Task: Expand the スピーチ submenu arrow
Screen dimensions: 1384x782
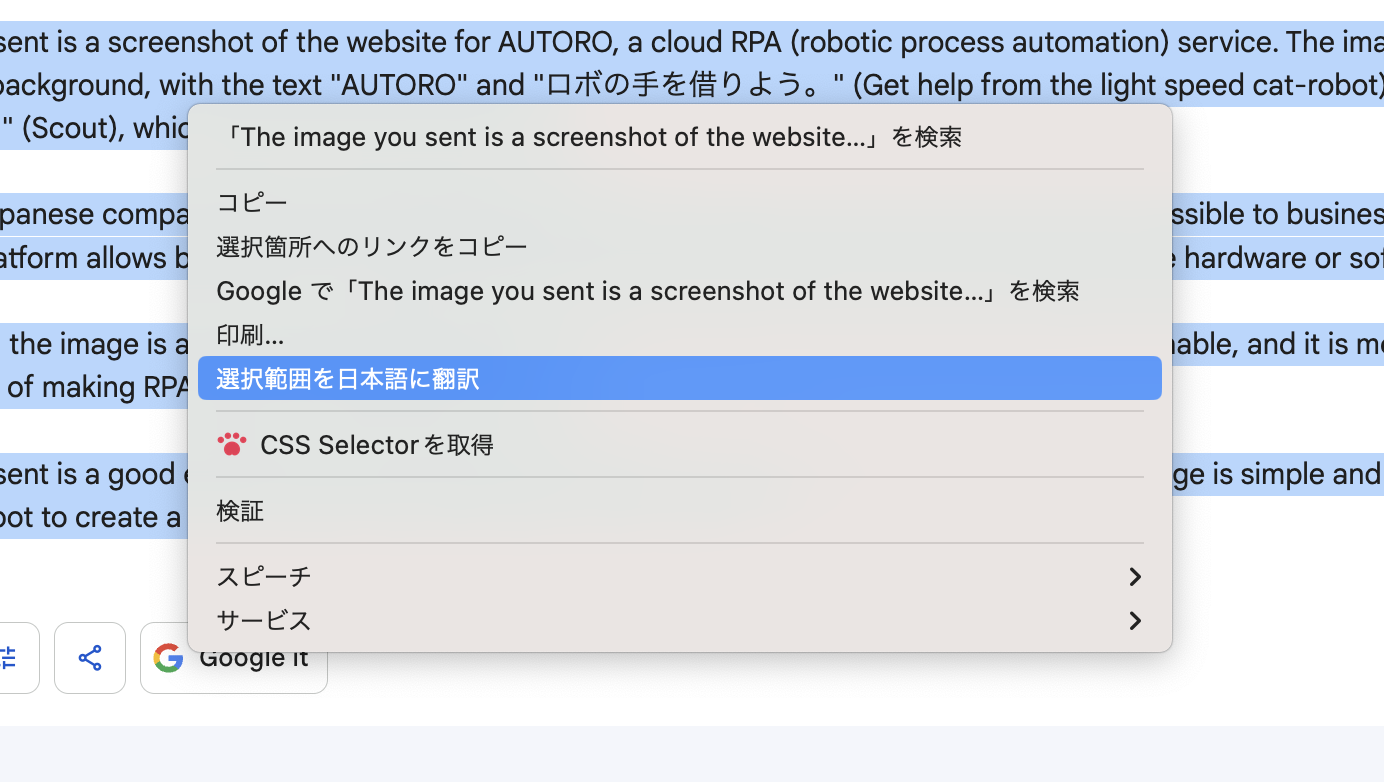Action: (1135, 577)
